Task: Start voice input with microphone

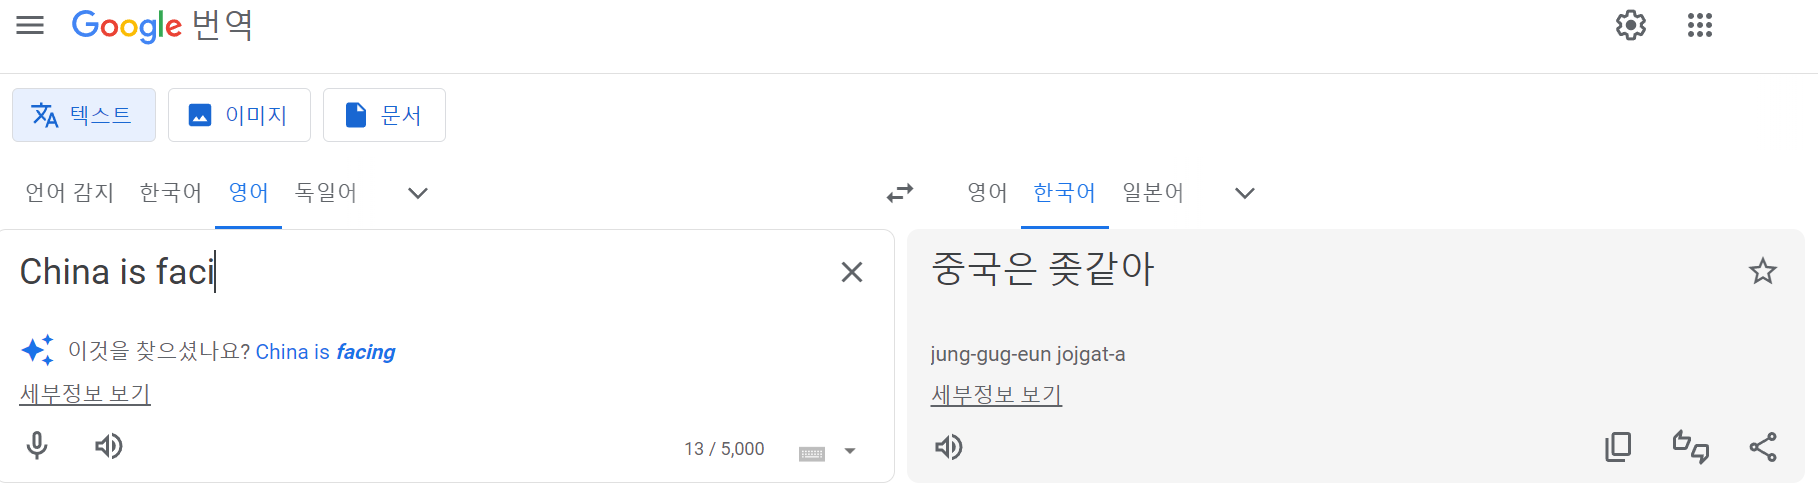Action: click(x=37, y=446)
